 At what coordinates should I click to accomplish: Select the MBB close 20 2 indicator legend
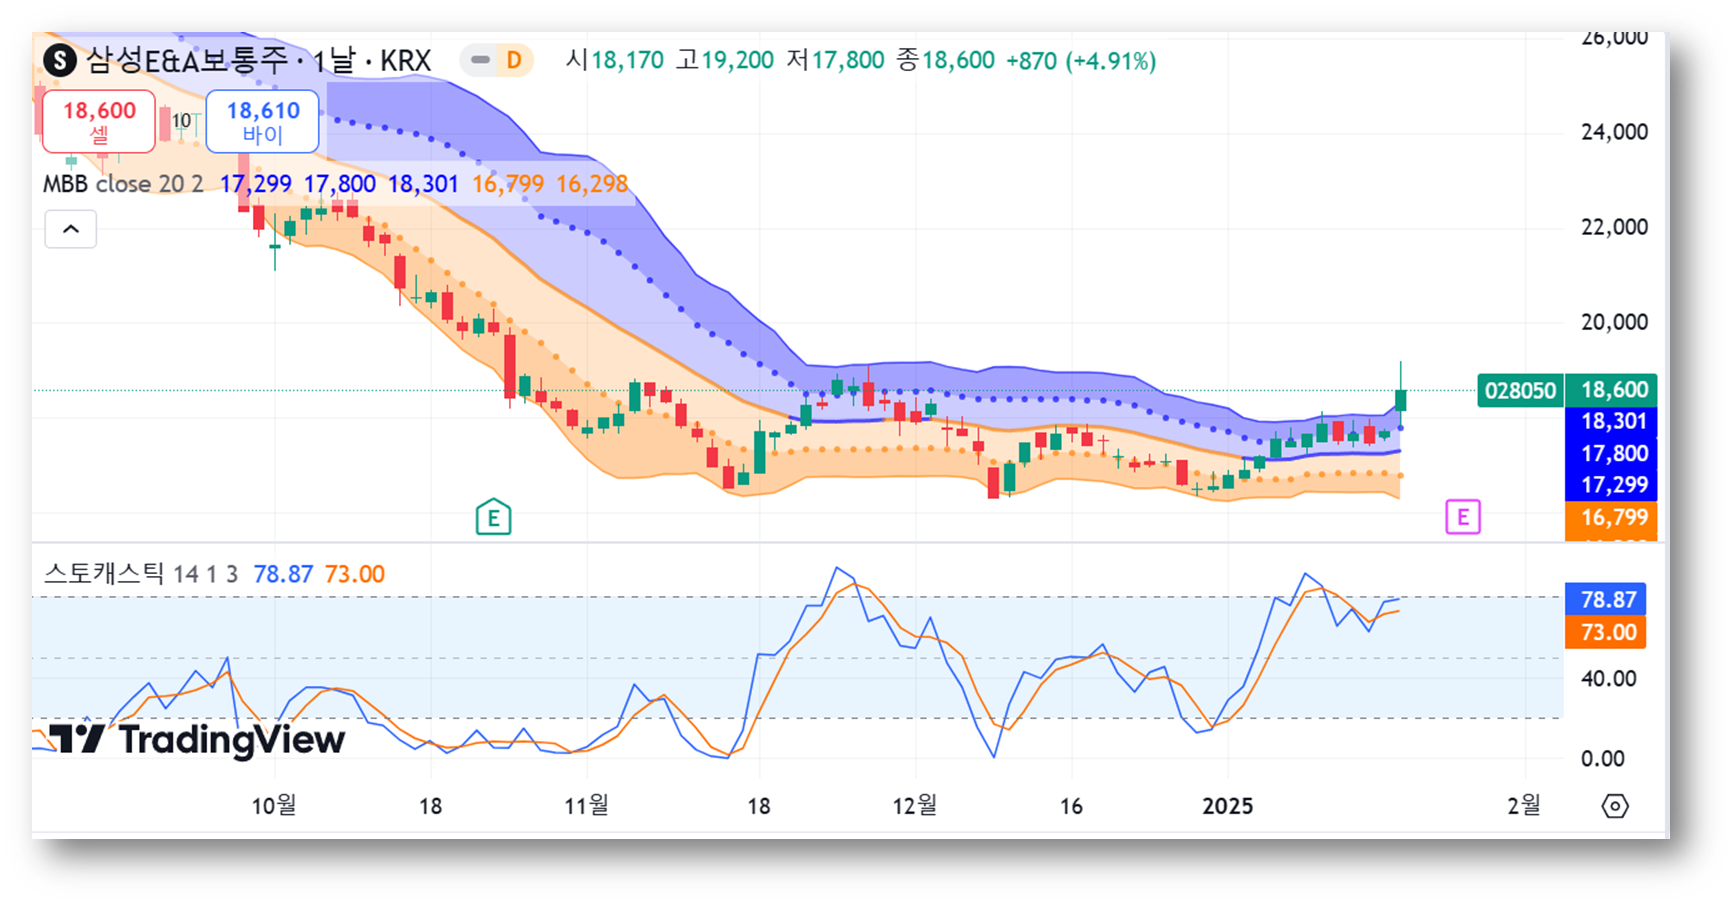click(x=124, y=184)
